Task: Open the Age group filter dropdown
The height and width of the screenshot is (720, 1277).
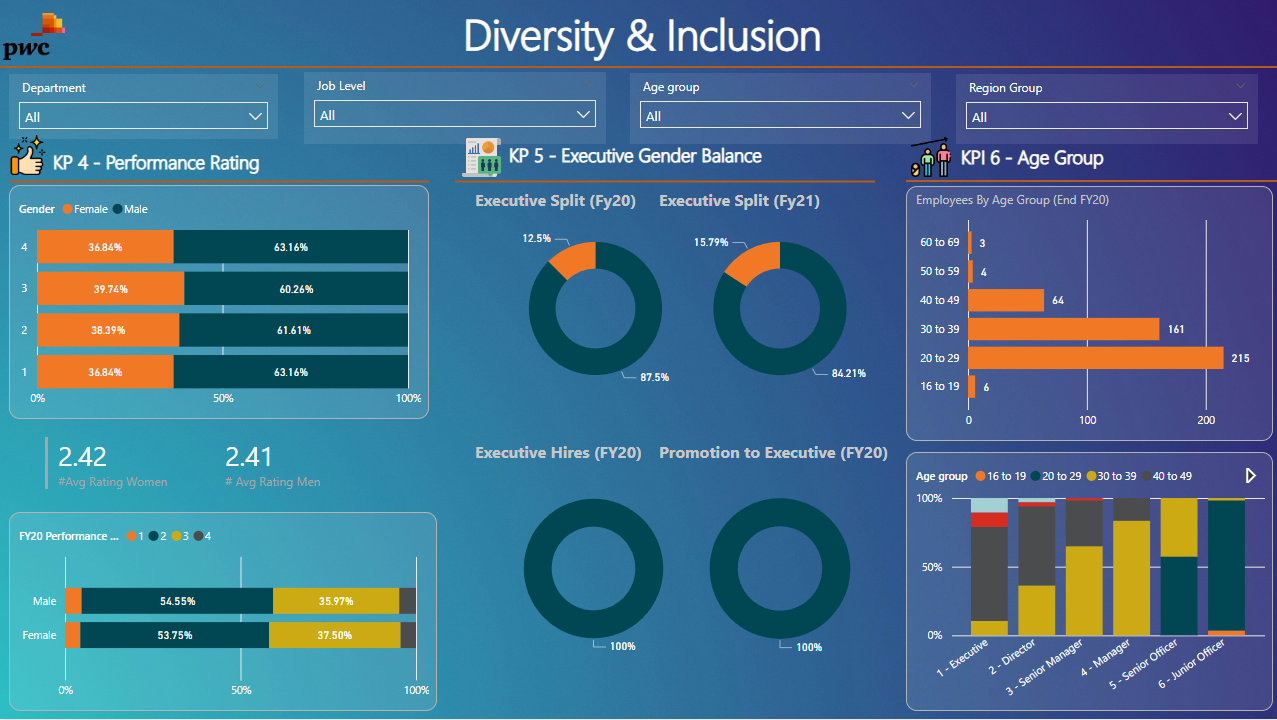Action: pyautogui.click(x=780, y=116)
